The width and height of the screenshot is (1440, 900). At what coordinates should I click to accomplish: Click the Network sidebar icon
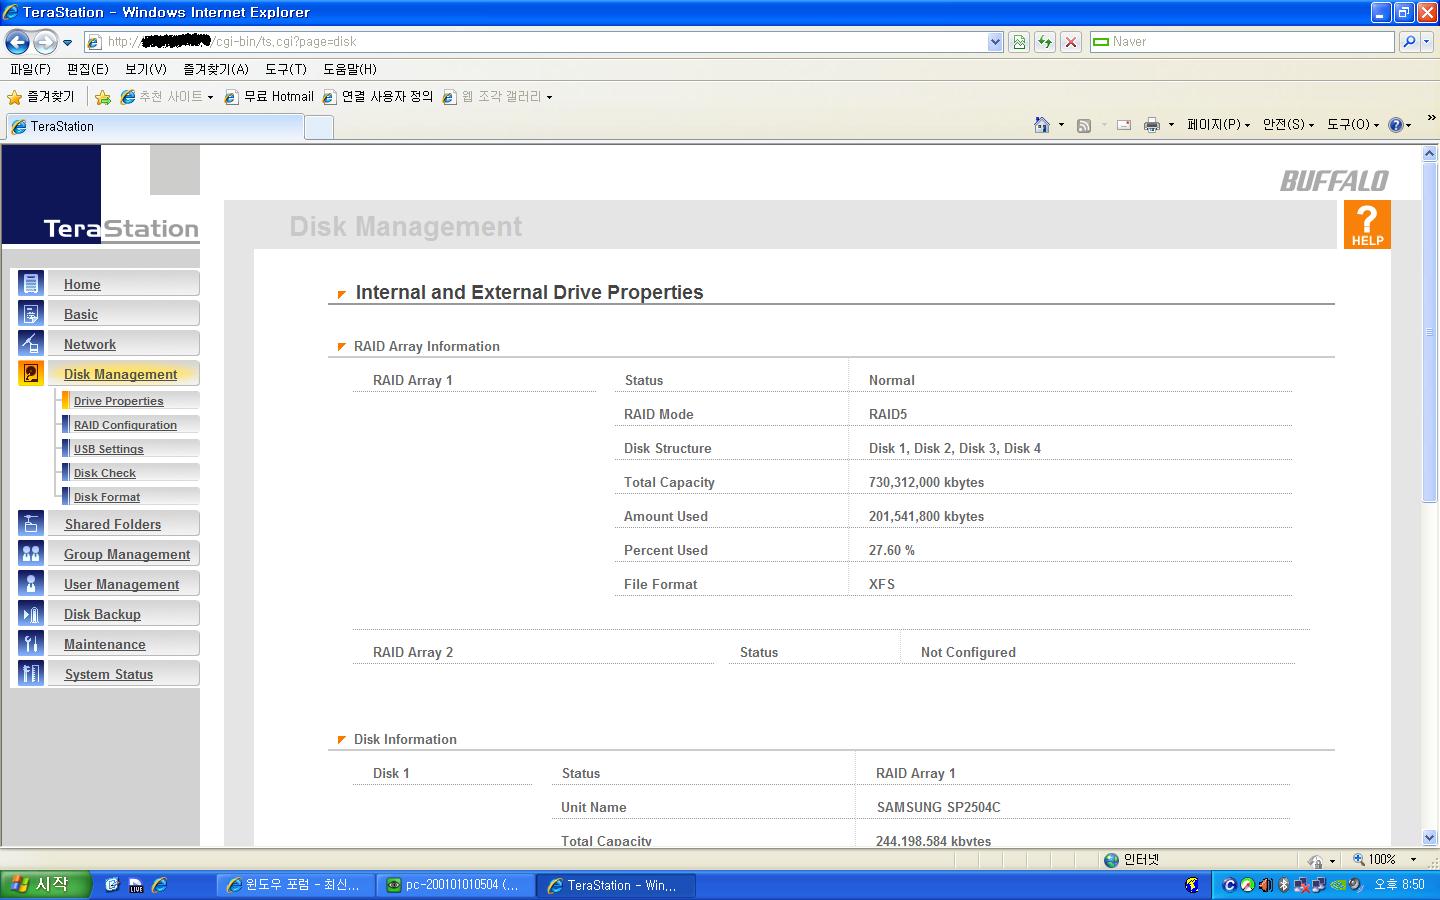point(31,343)
